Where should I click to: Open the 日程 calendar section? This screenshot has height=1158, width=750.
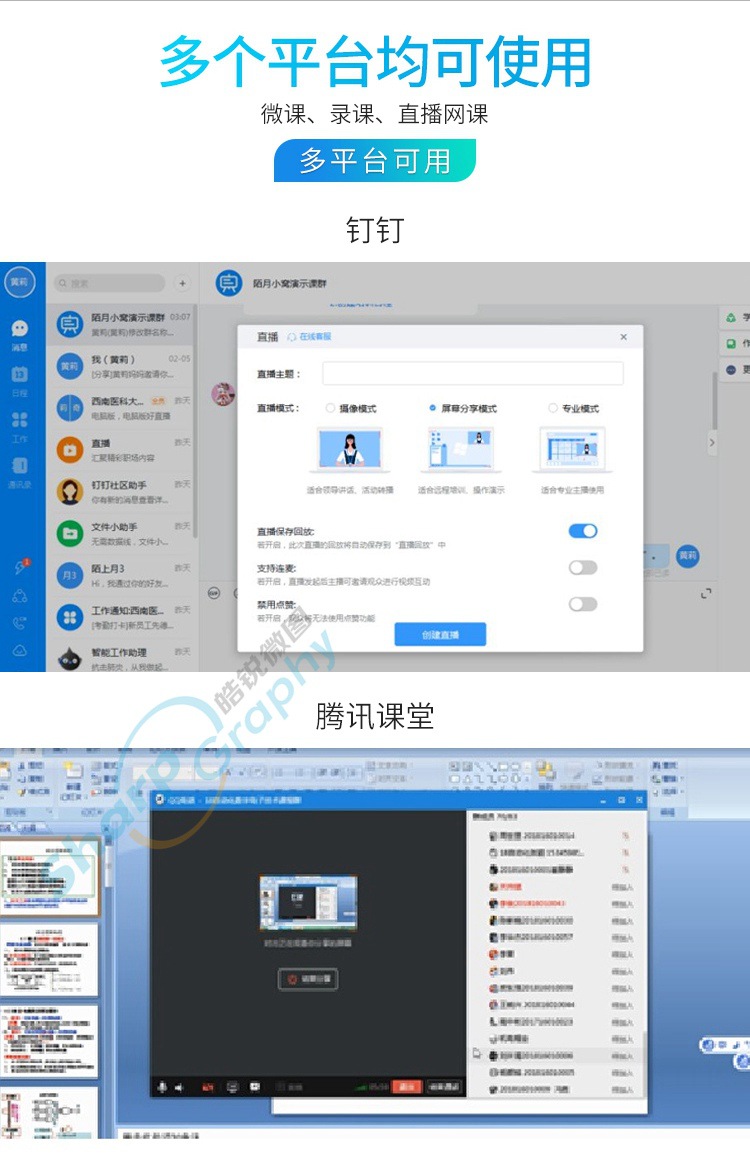pyautogui.click(x=20, y=380)
